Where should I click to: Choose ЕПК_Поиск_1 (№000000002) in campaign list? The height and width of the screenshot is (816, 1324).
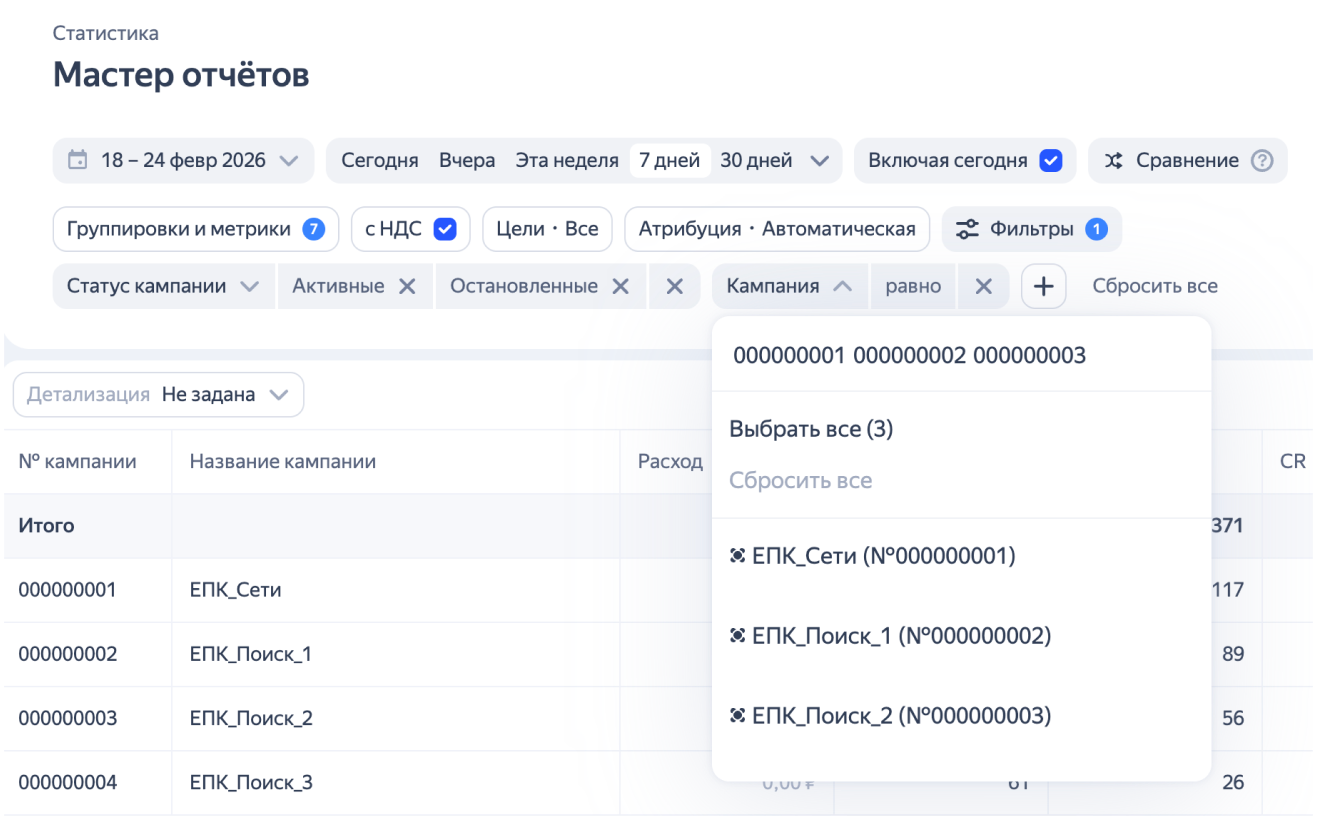pyautogui.click(x=961, y=636)
